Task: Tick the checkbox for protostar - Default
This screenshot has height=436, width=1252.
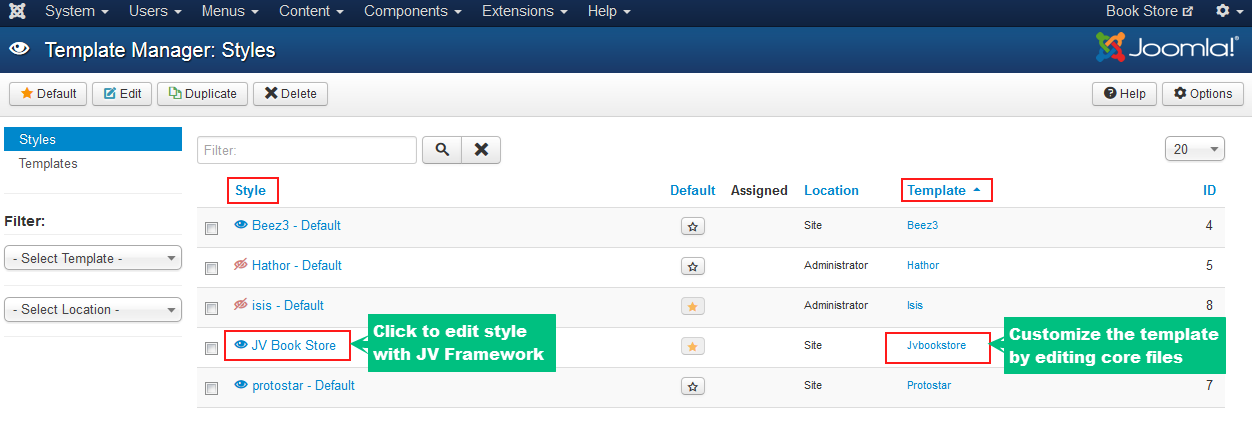Action: 211,389
